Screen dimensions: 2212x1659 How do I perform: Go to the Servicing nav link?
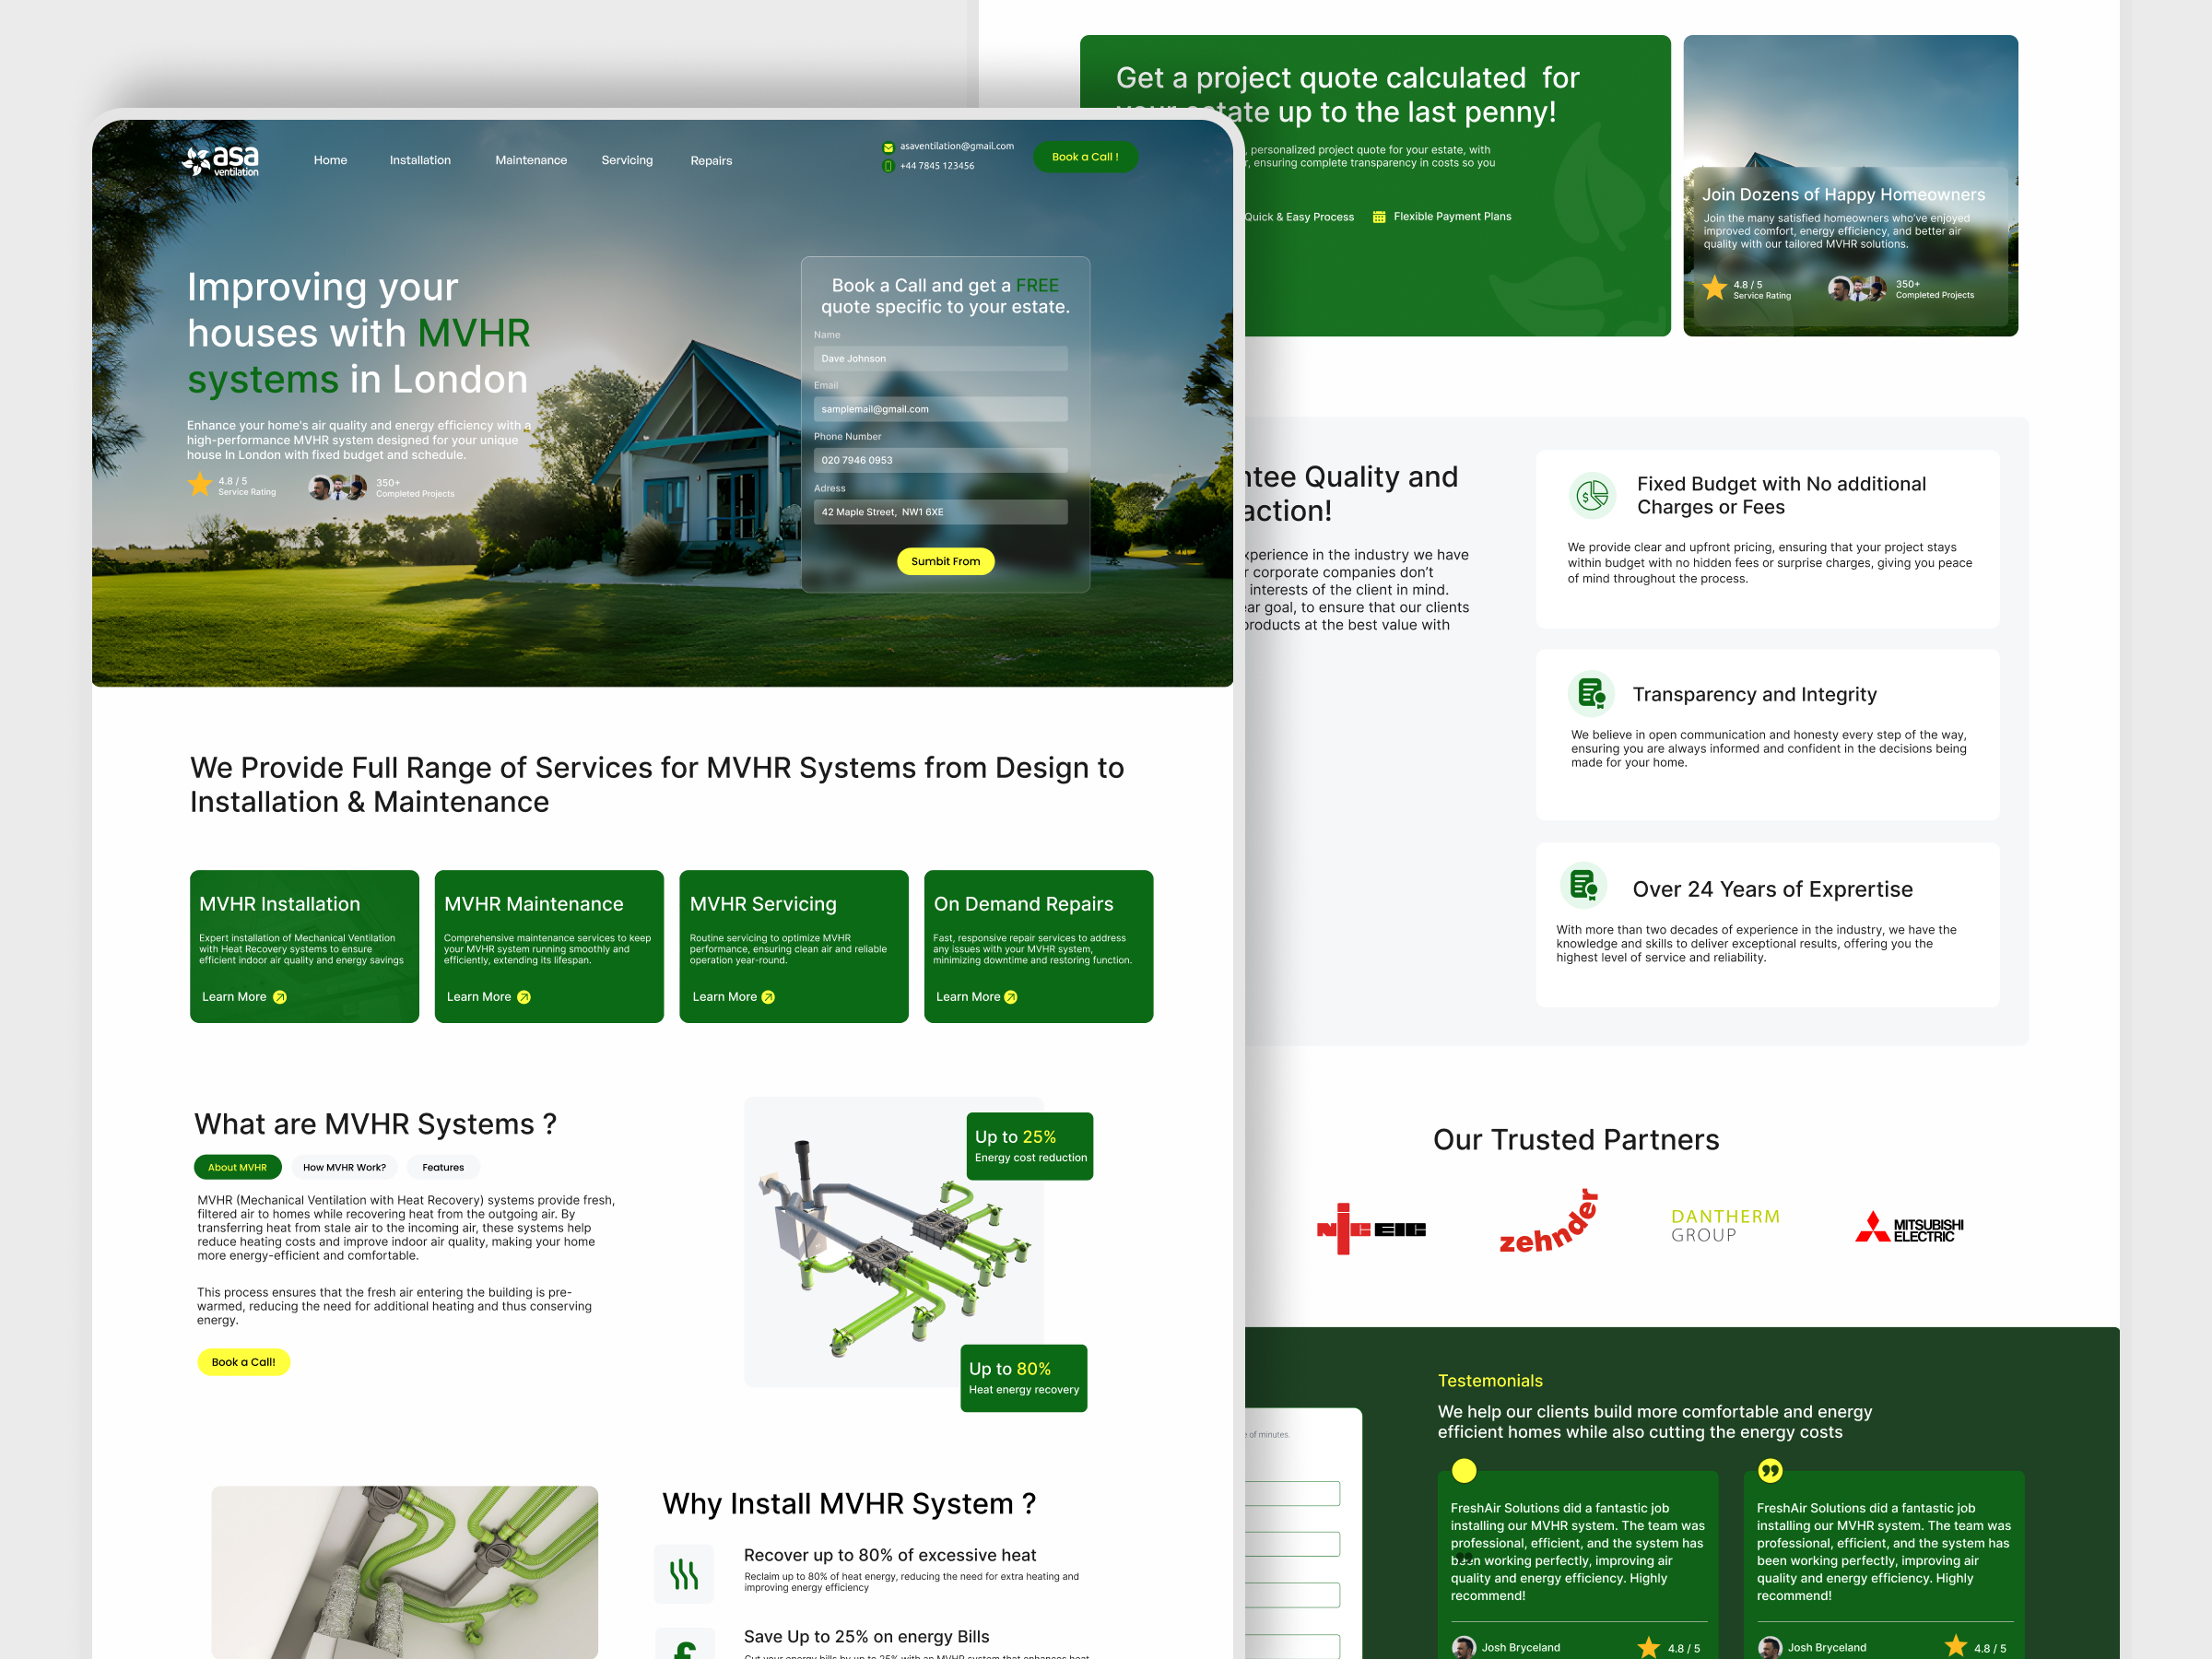[627, 160]
